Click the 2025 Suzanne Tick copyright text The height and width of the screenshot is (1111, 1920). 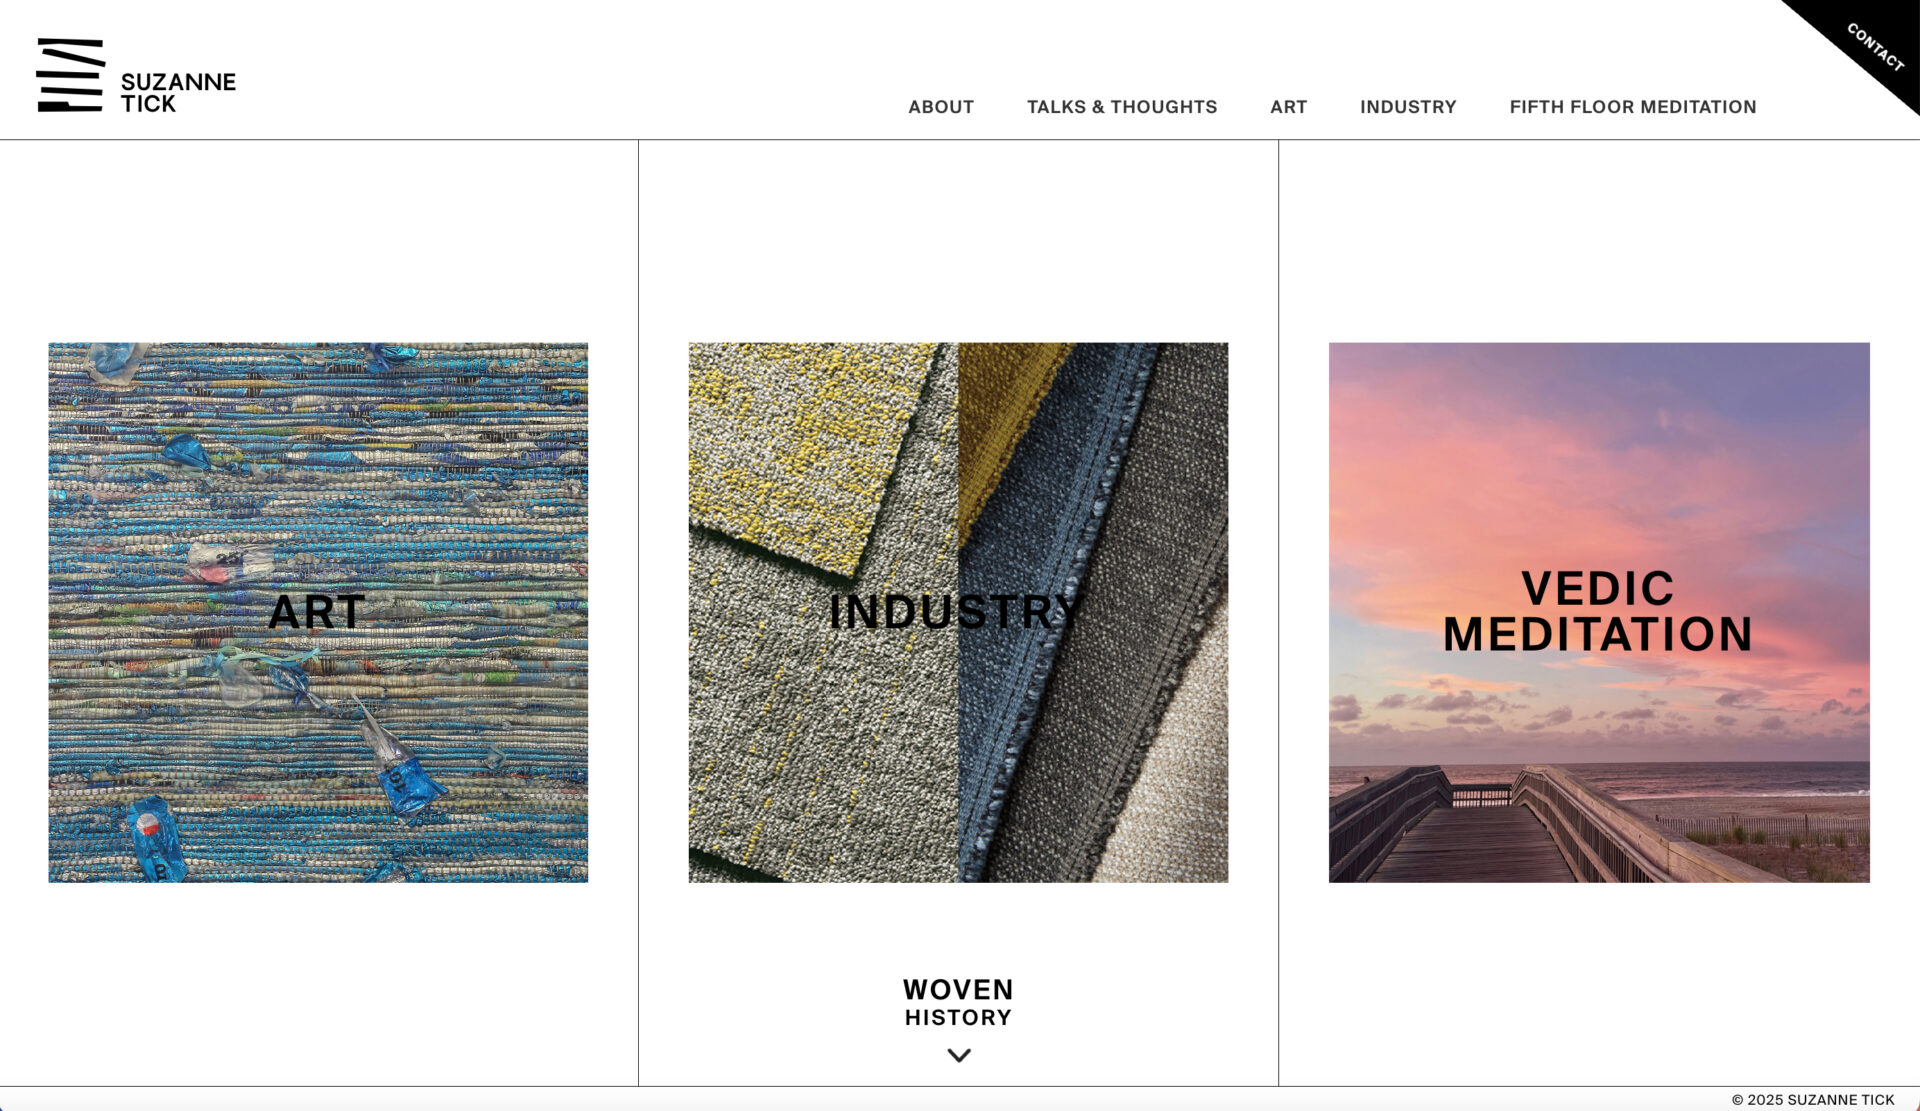1812,1099
